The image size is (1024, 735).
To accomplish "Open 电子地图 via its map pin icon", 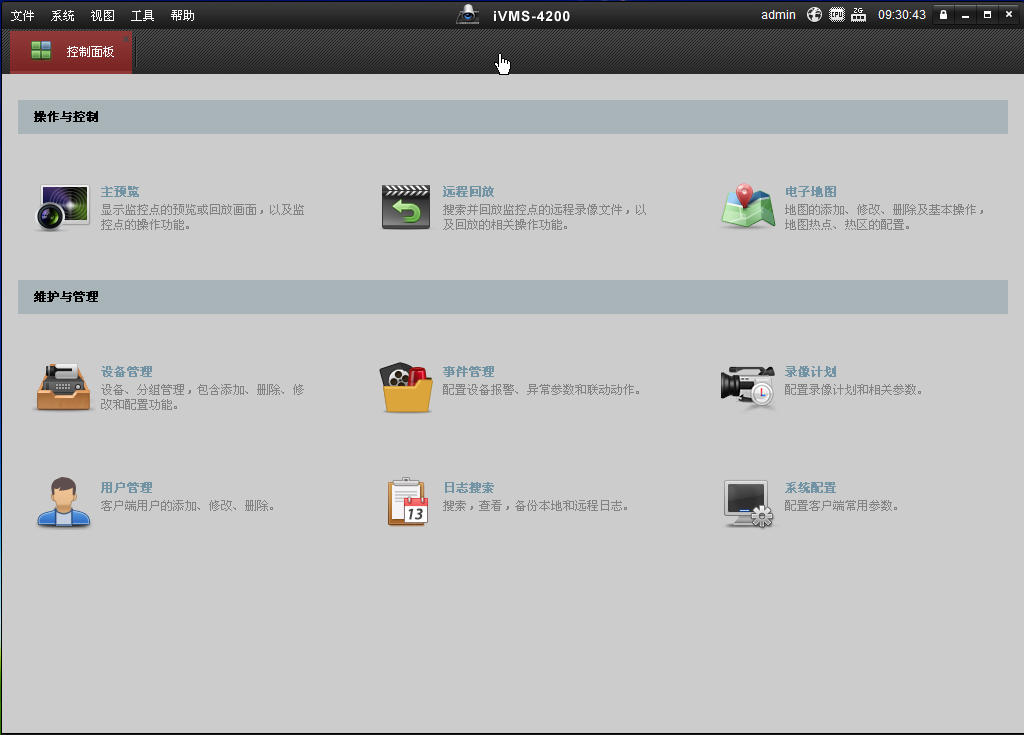I will tap(748, 206).
